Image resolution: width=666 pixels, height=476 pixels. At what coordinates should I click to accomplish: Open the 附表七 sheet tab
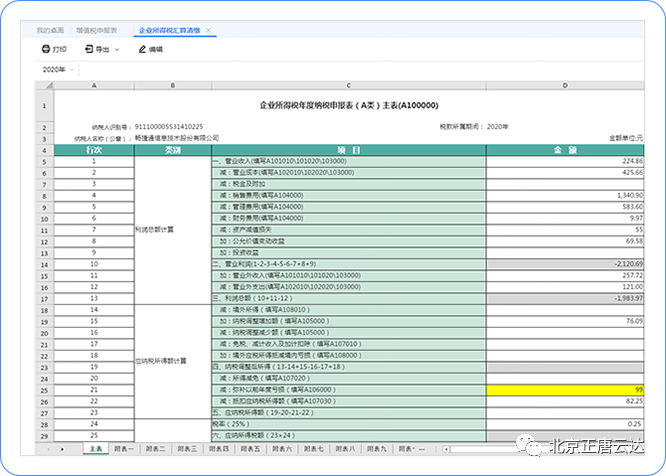click(x=313, y=449)
